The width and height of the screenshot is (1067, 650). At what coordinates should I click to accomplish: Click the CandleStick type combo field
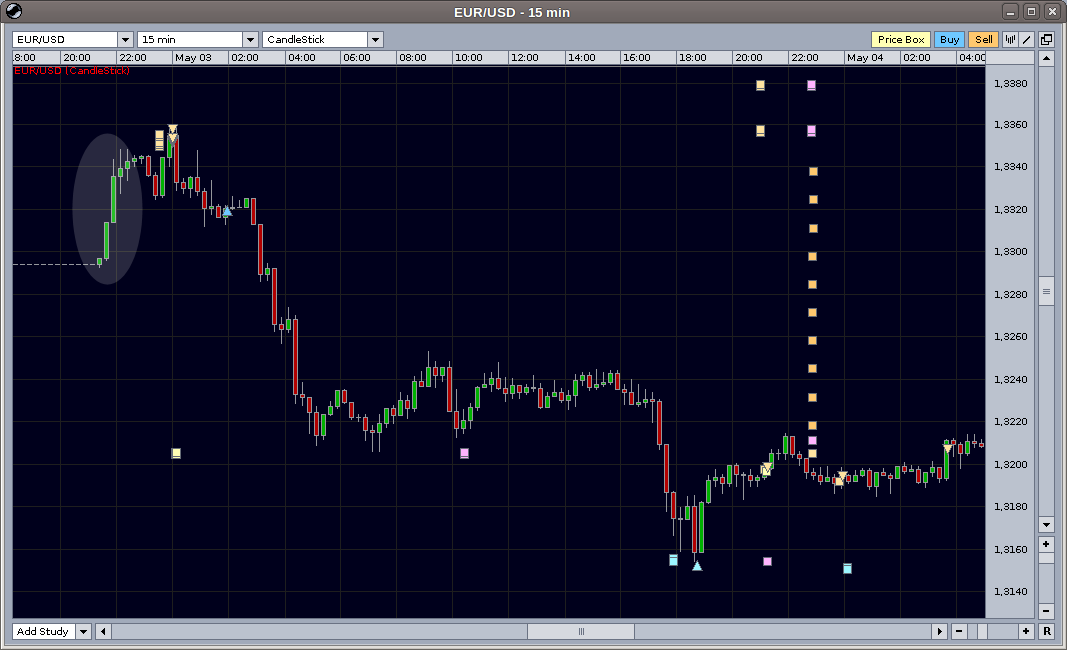(316, 39)
